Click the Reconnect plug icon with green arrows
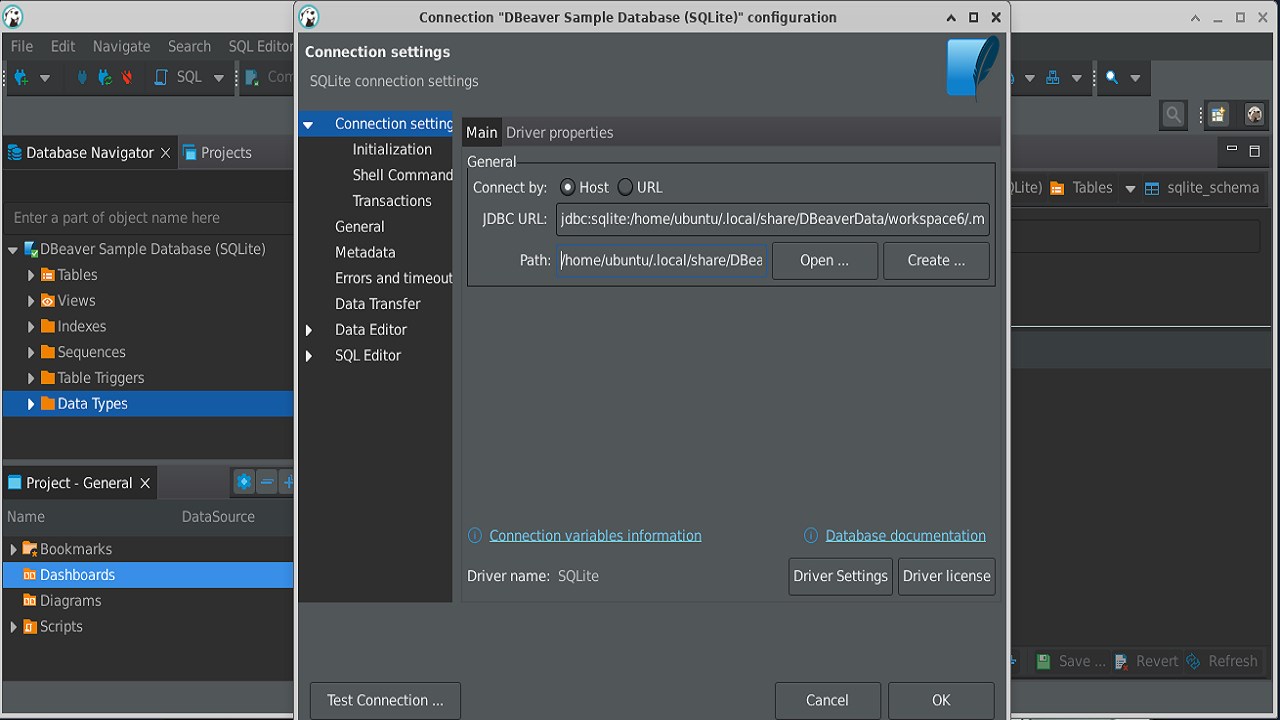Image resolution: width=1280 pixels, height=720 pixels. tap(104, 77)
